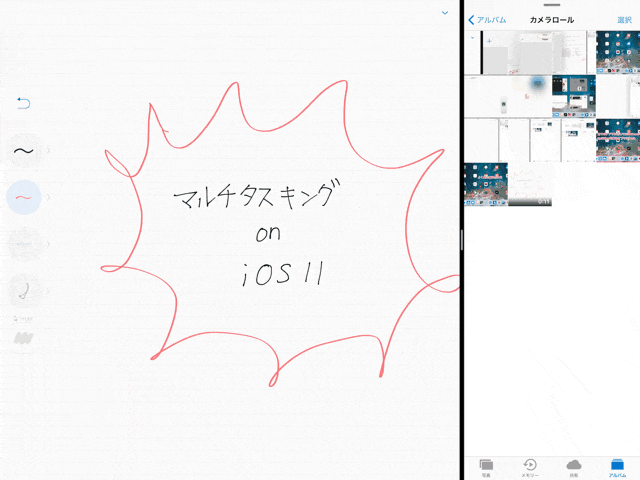Open bottom-left home screen screenshot thumbnail

coord(486,184)
